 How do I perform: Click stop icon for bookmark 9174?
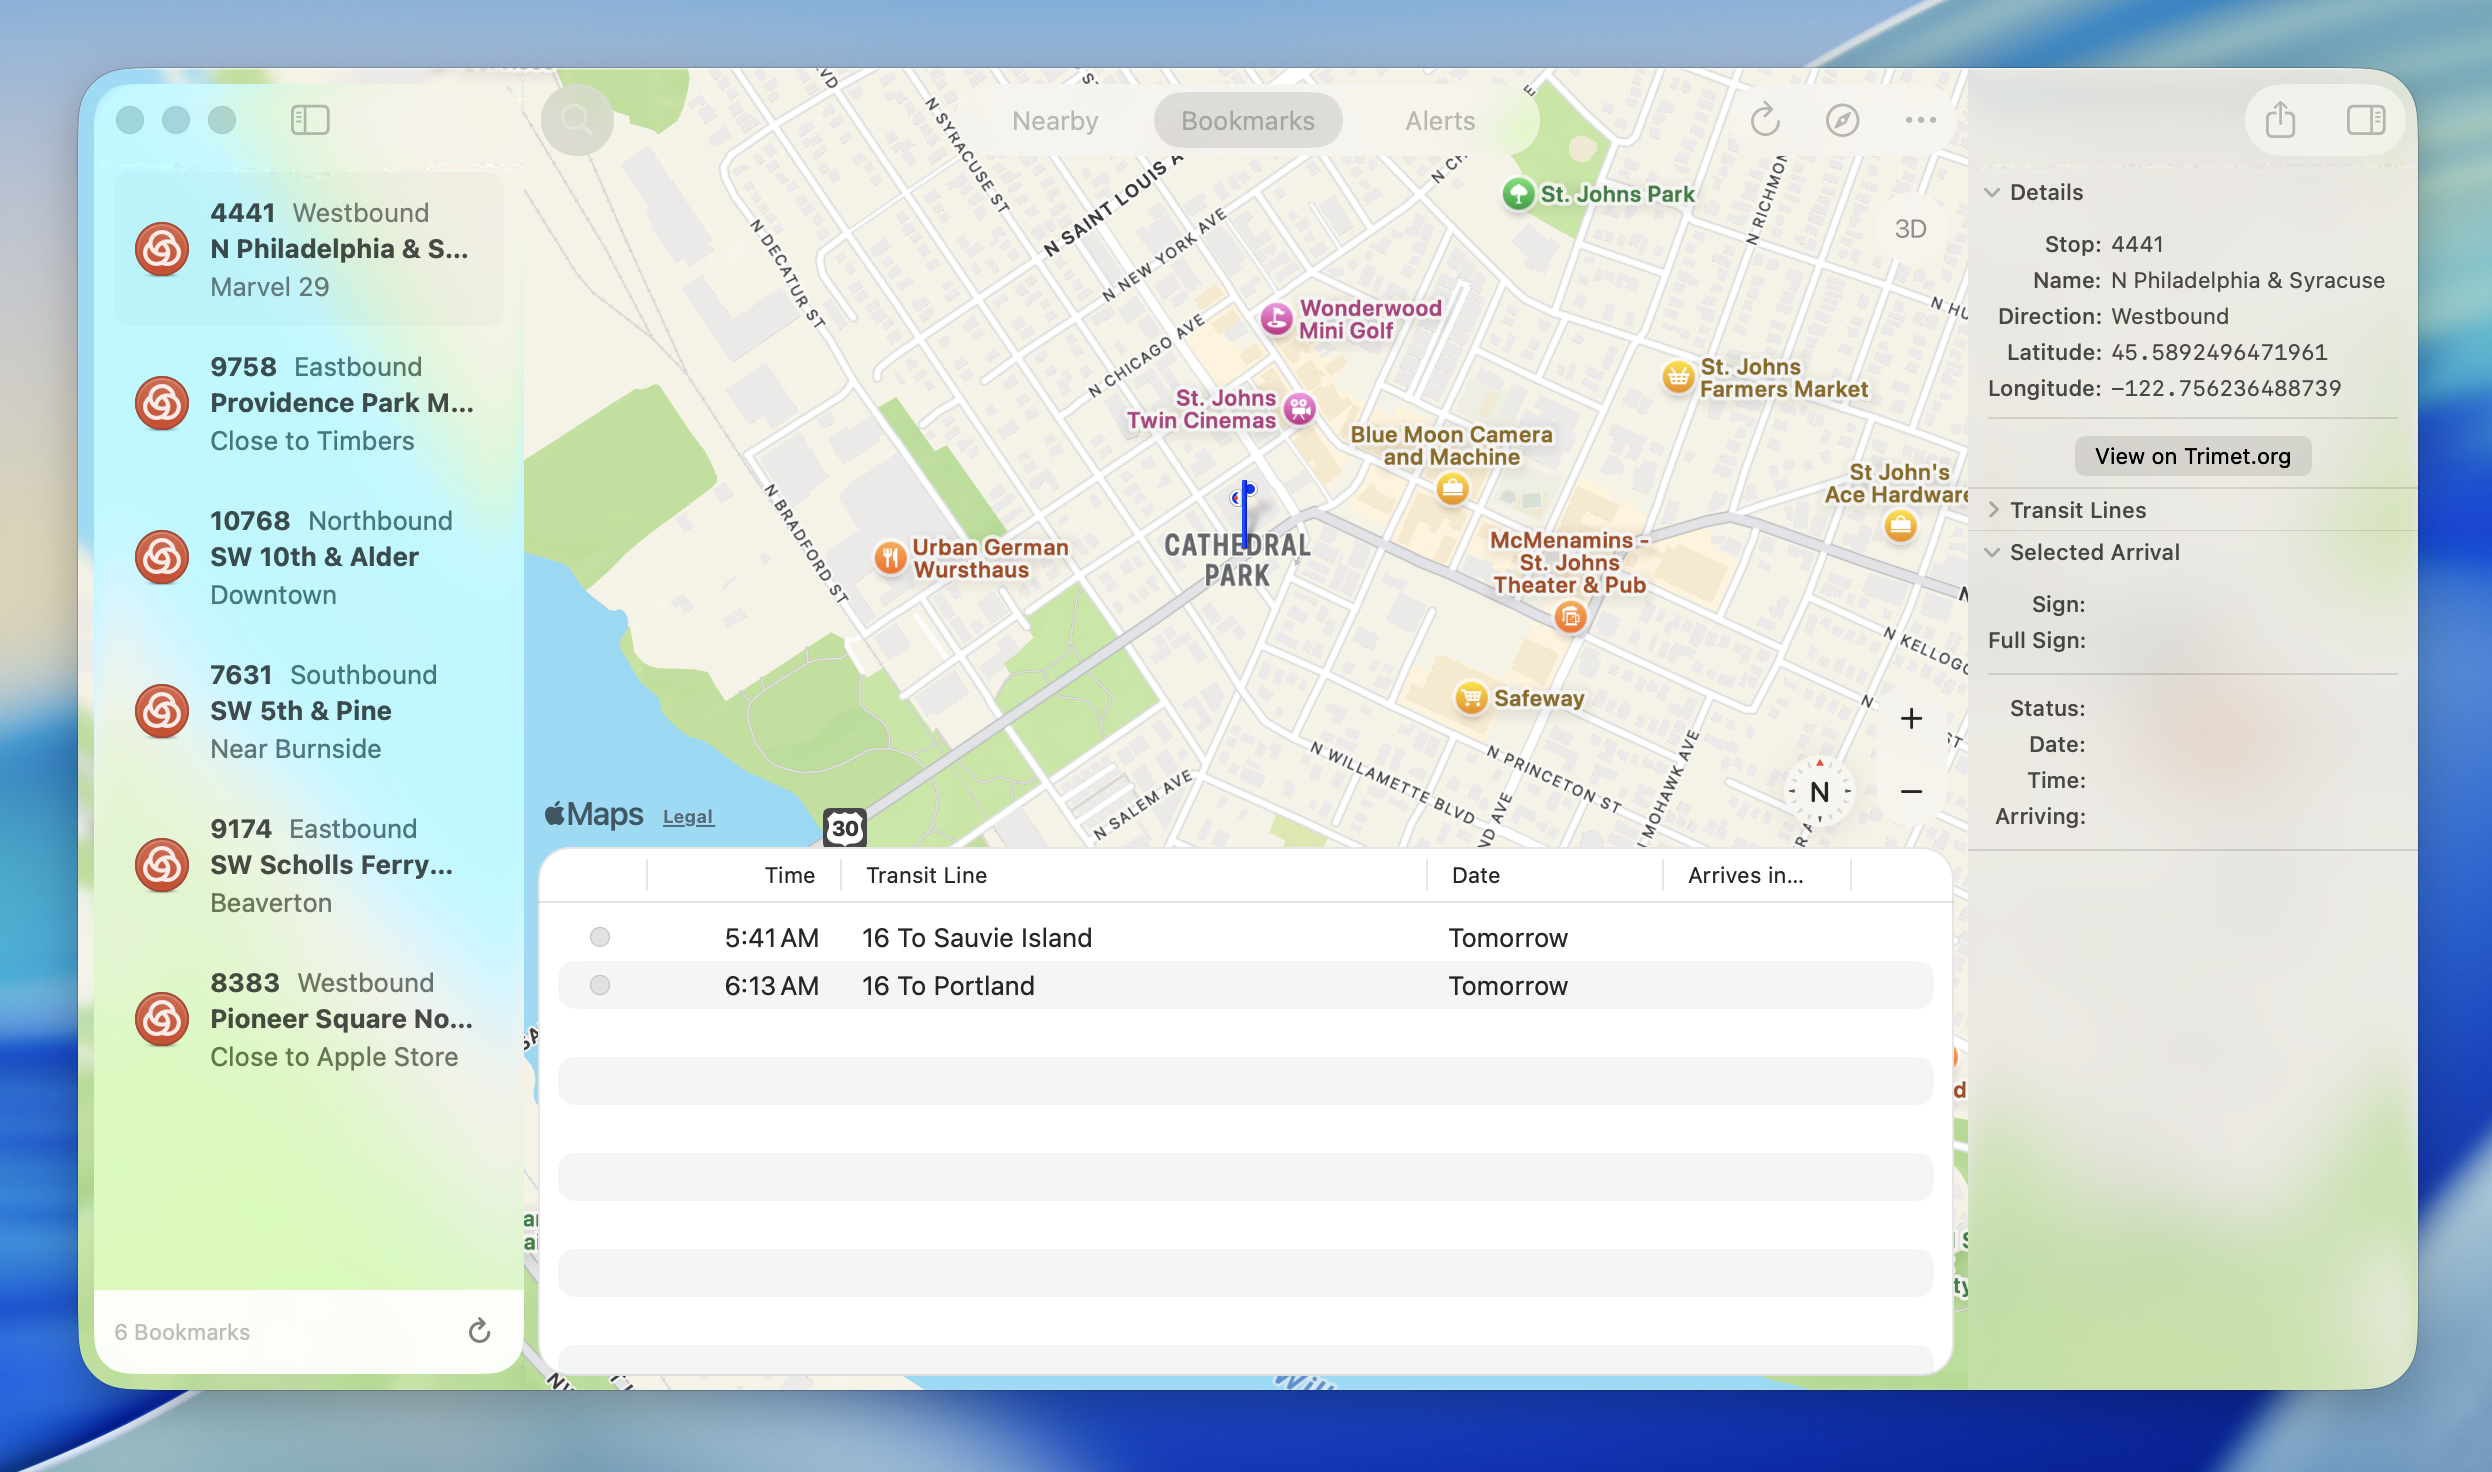pos(162,865)
